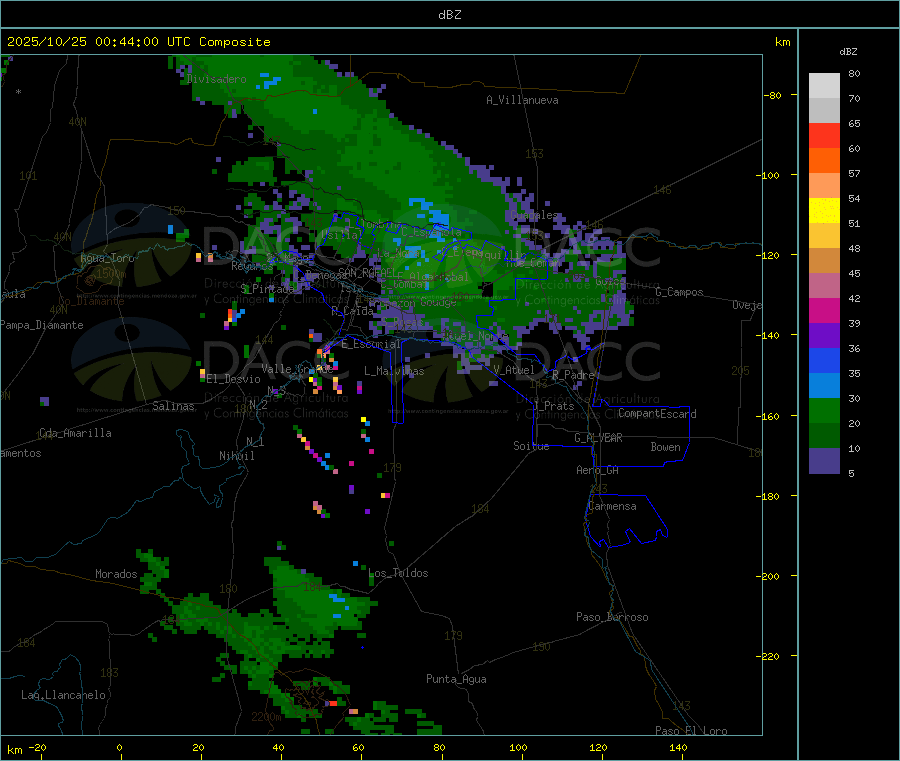This screenshot has height=761, width=900.
Task: Select the purple 10 dBZ legend swatch
Action: pos(824,461)
